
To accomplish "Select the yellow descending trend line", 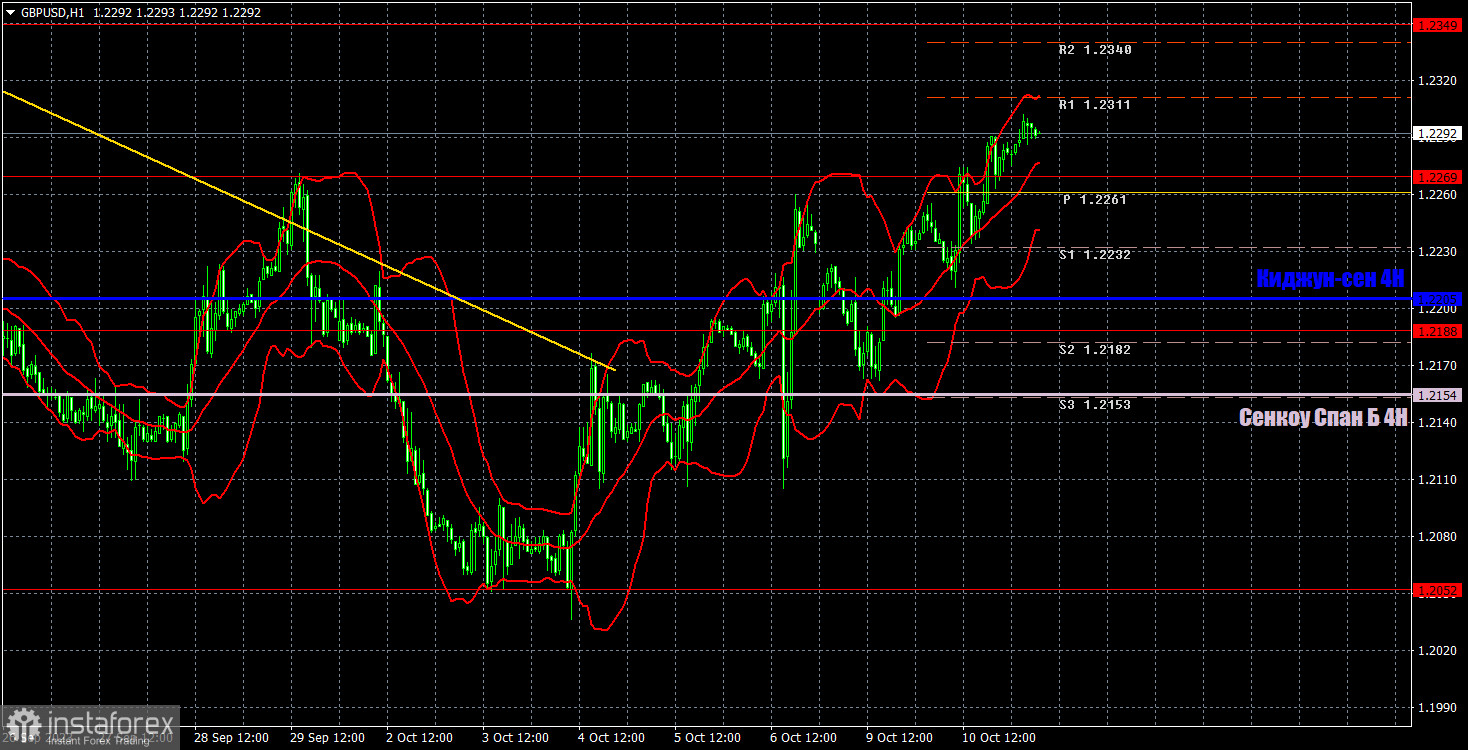I will 308,230.
